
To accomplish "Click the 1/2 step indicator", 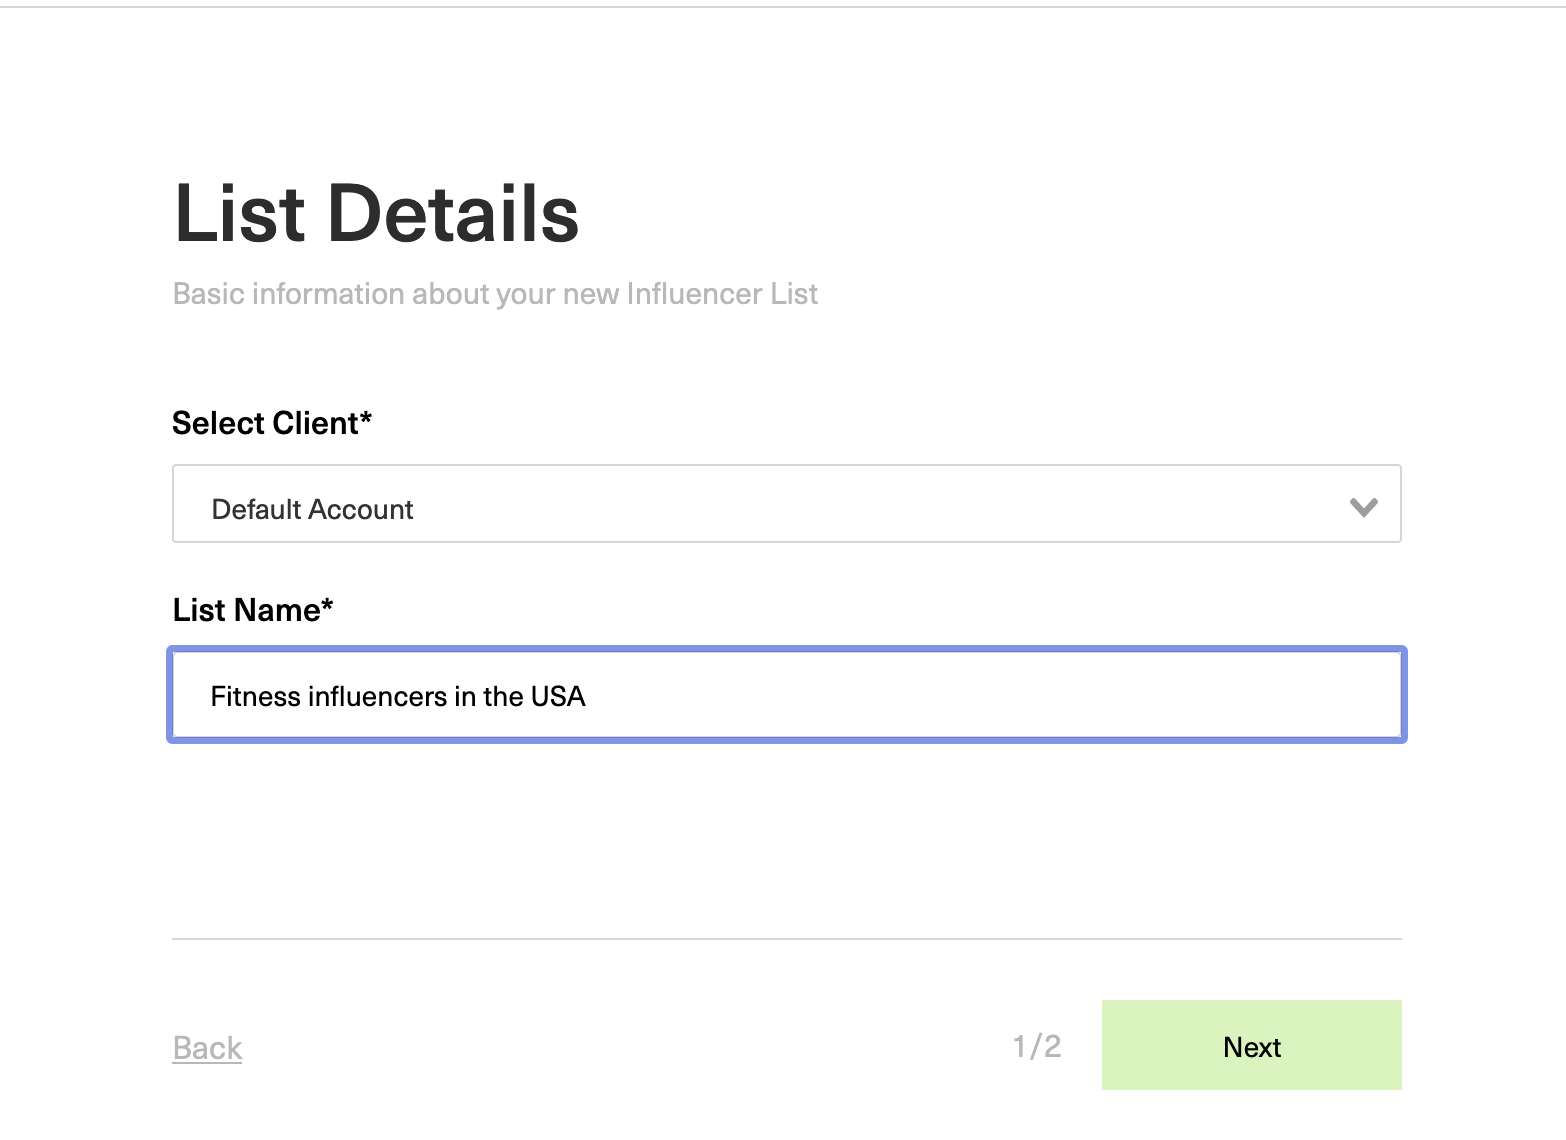I will coord(1036,1046).
